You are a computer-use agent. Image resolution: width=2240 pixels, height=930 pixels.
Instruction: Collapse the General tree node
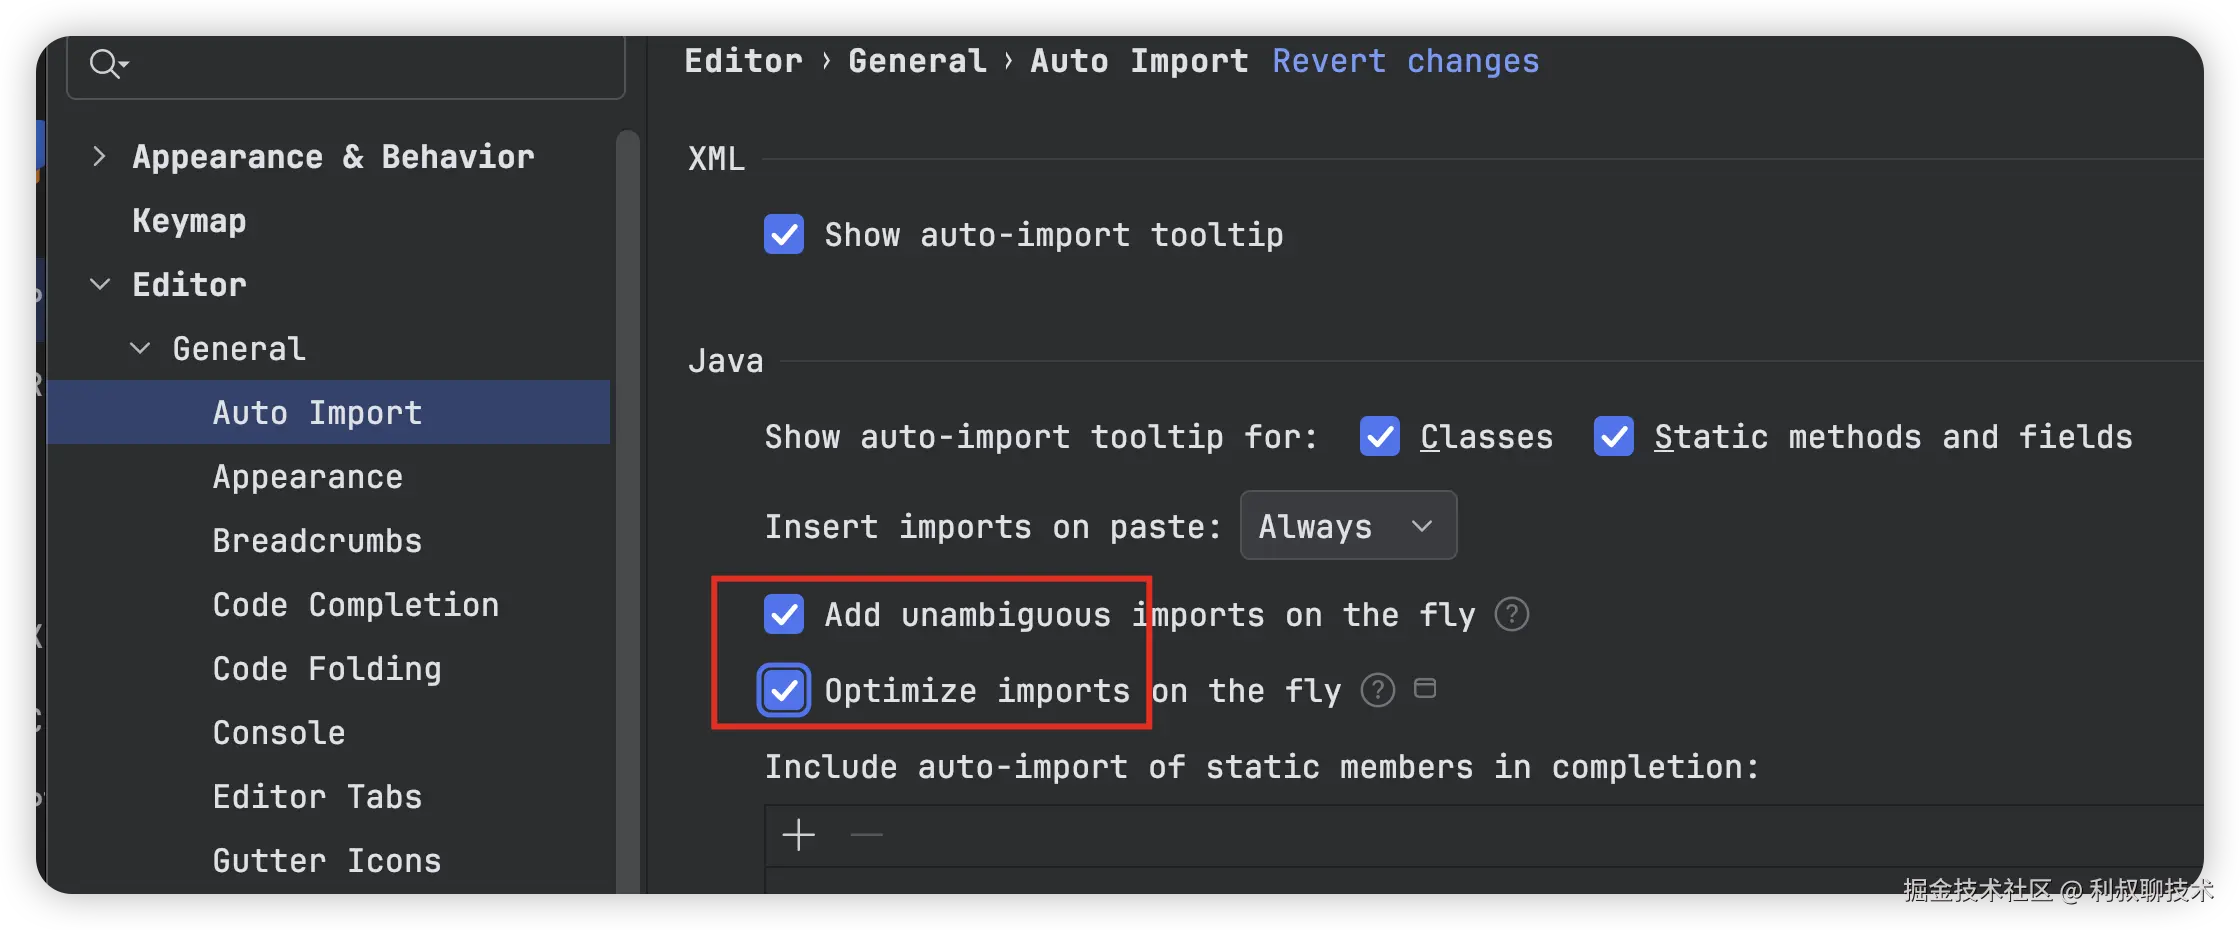(x=140, y=348)
